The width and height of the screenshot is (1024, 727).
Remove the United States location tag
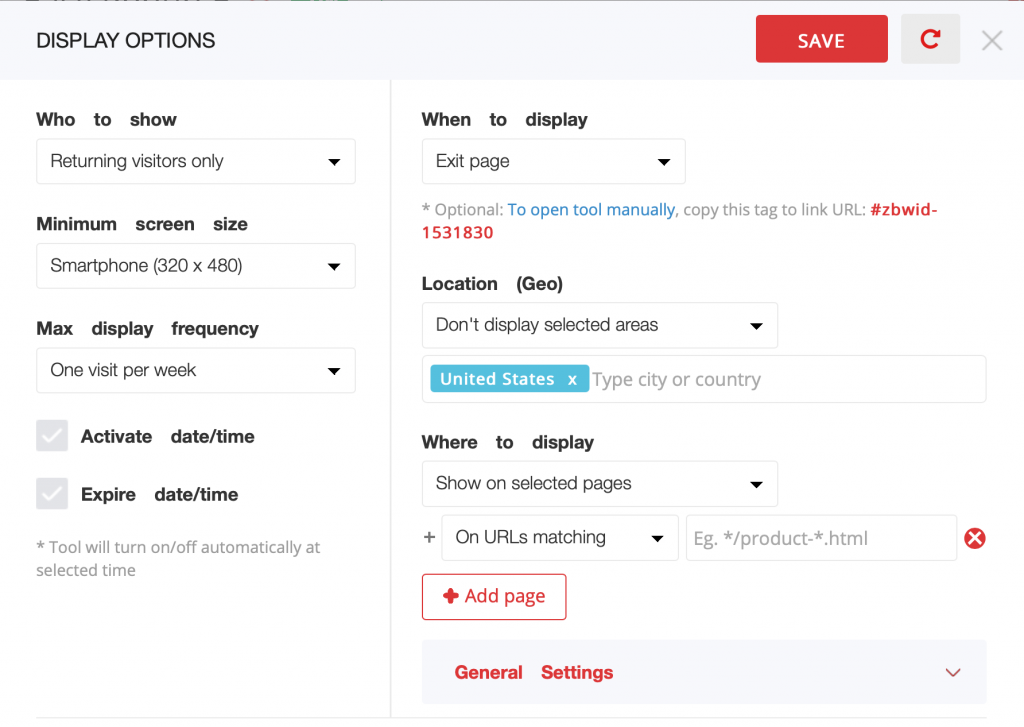572,380
